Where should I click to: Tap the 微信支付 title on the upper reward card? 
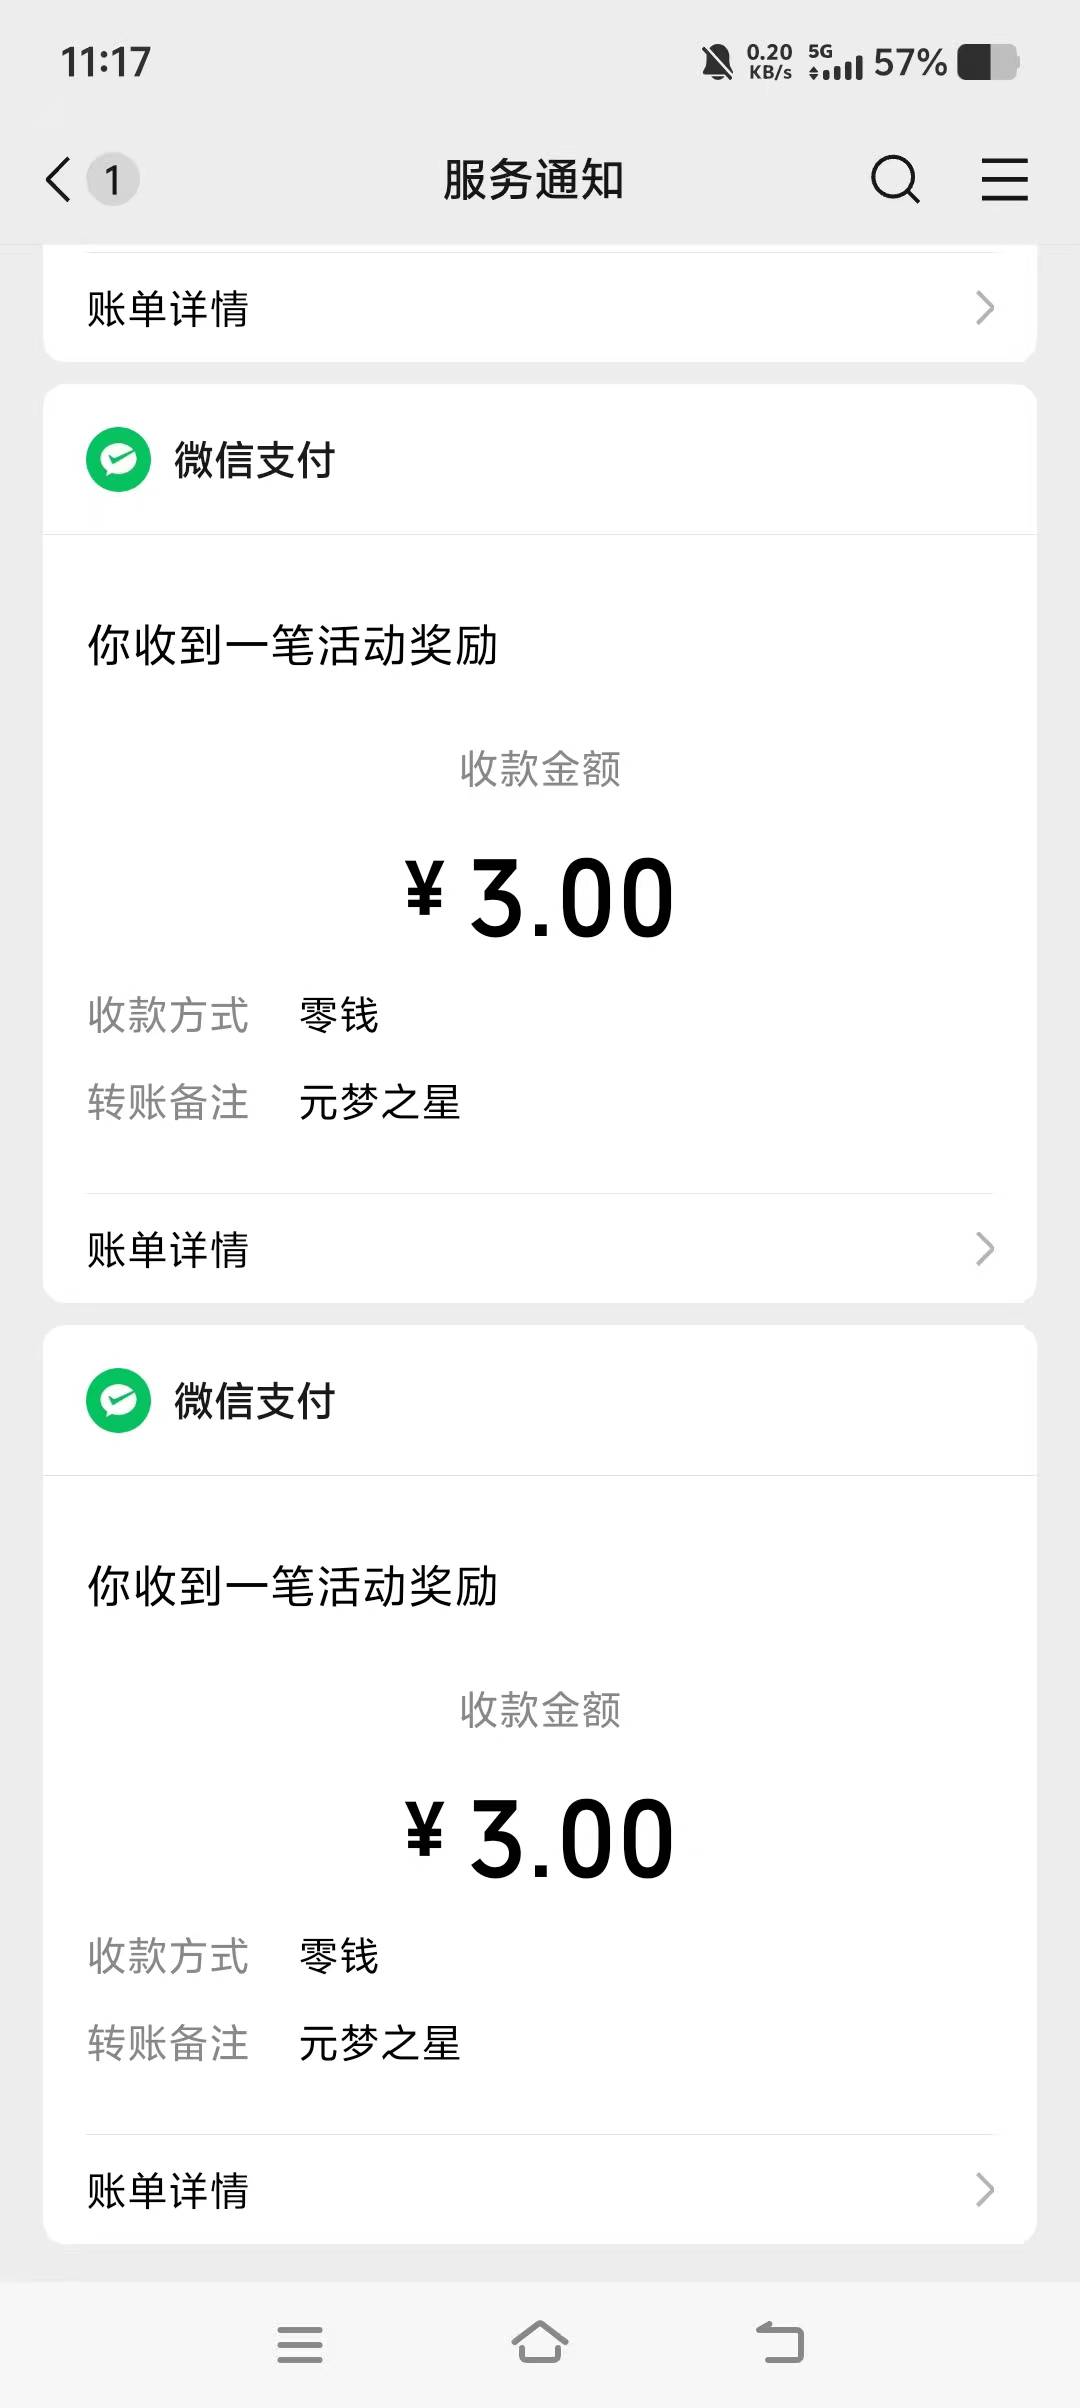pyautogui.click(x=255, y=460)
